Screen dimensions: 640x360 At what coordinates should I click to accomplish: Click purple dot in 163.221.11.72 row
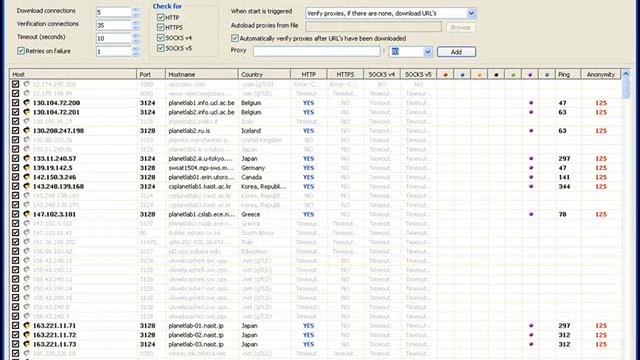coord(531,335)
